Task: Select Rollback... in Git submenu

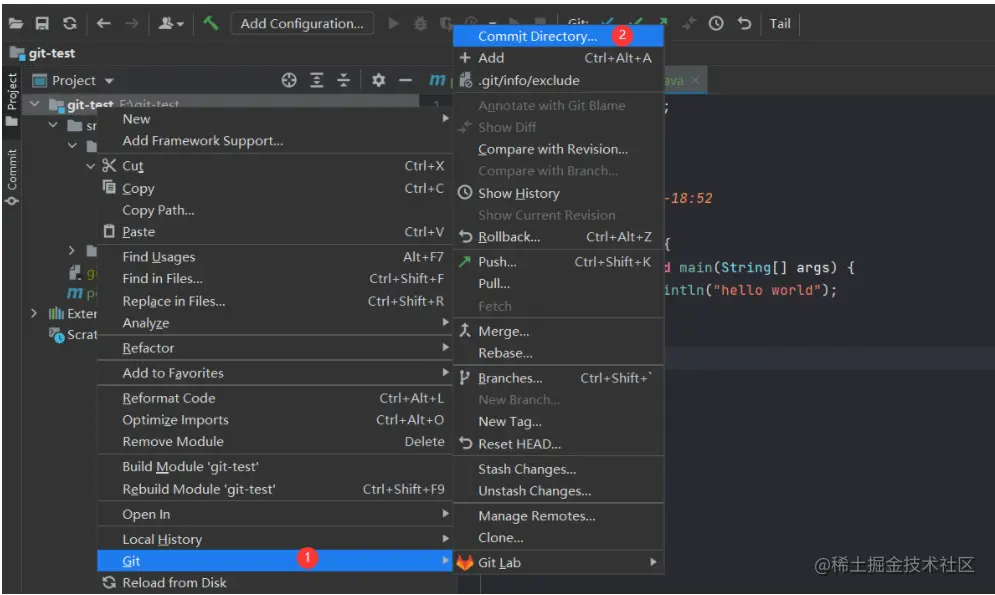Action: click(x=558, y=237)
